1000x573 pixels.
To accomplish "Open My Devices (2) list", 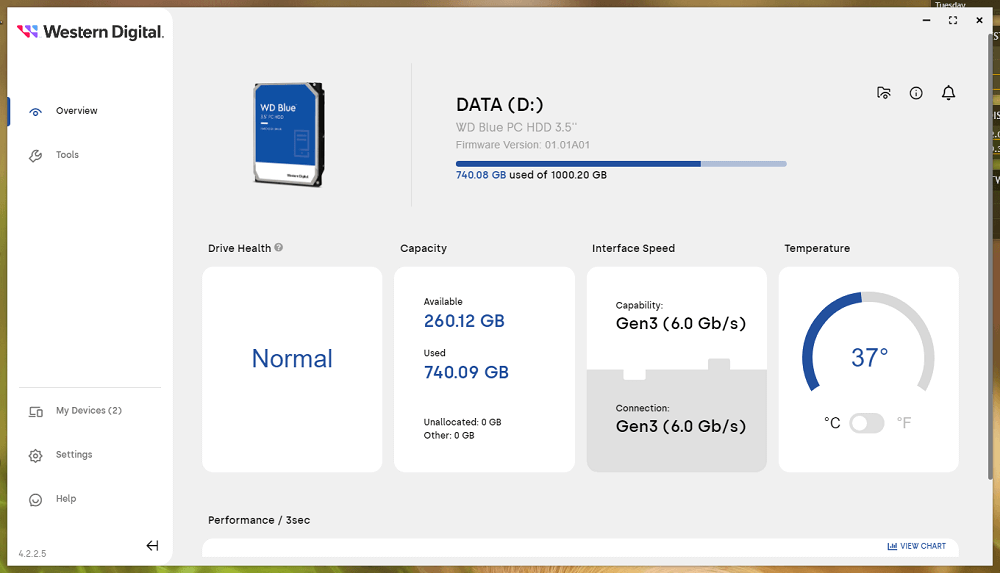I will click(x=89, y=410).
